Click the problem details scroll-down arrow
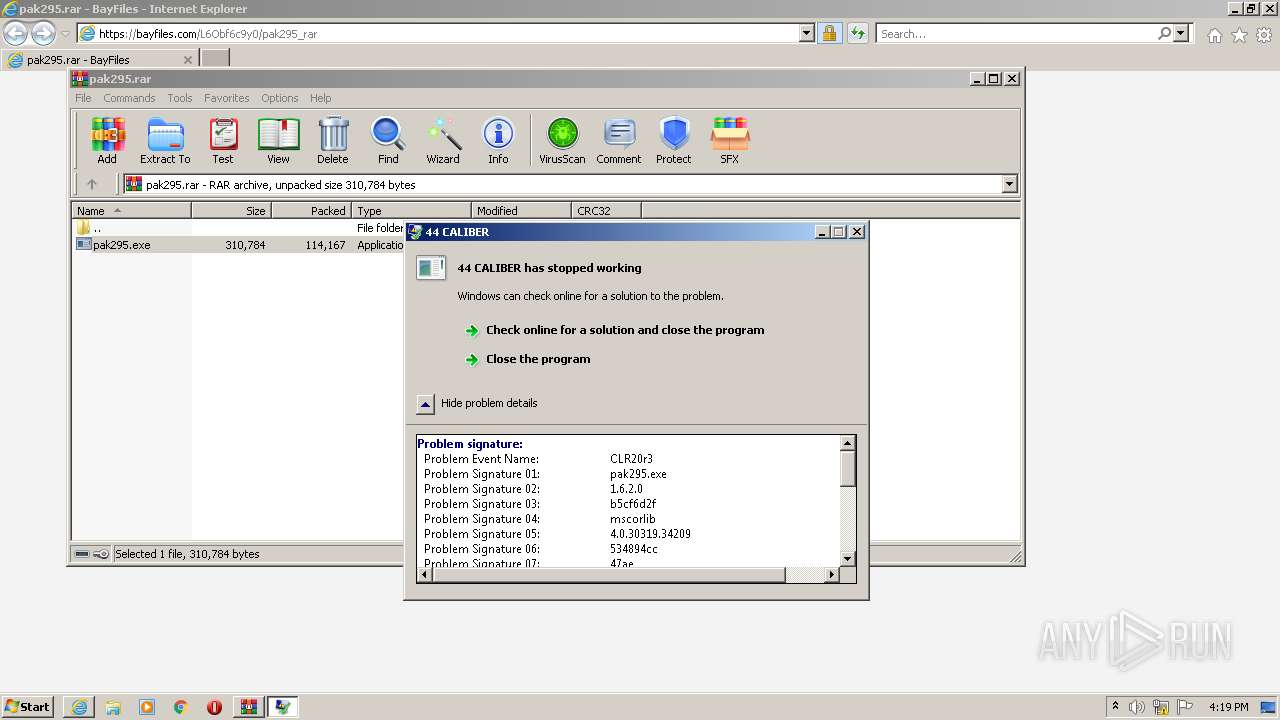This screenshot has height=720, width=1280. pos(847,559)
